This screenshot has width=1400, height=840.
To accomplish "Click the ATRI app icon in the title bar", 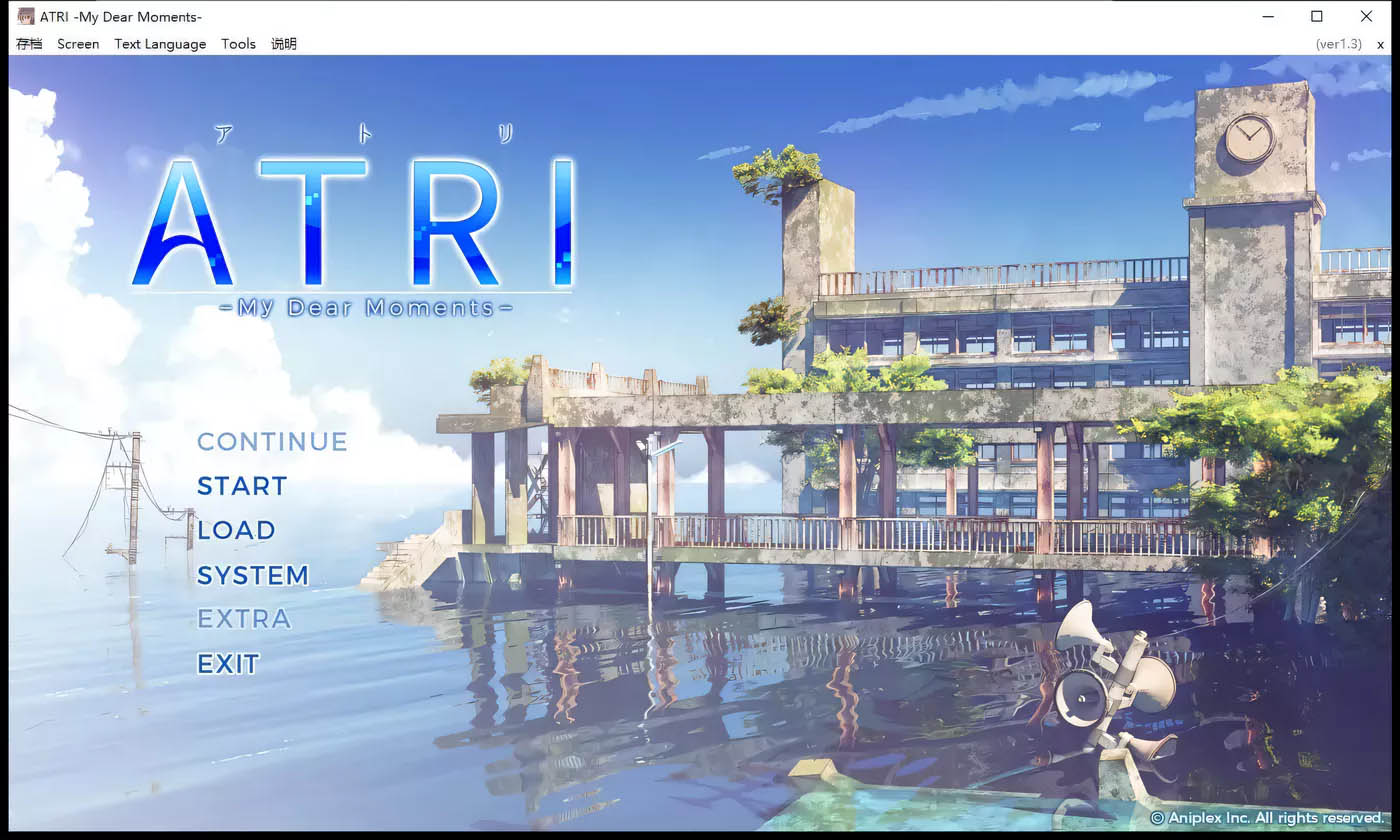I will pyautogui.click(x=25, y=15).
